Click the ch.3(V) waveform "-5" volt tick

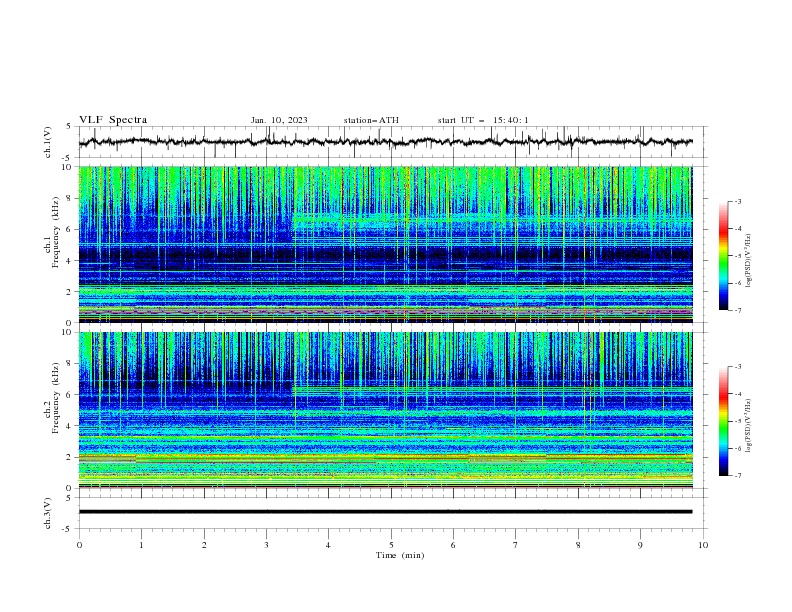[x=68, y=529]
